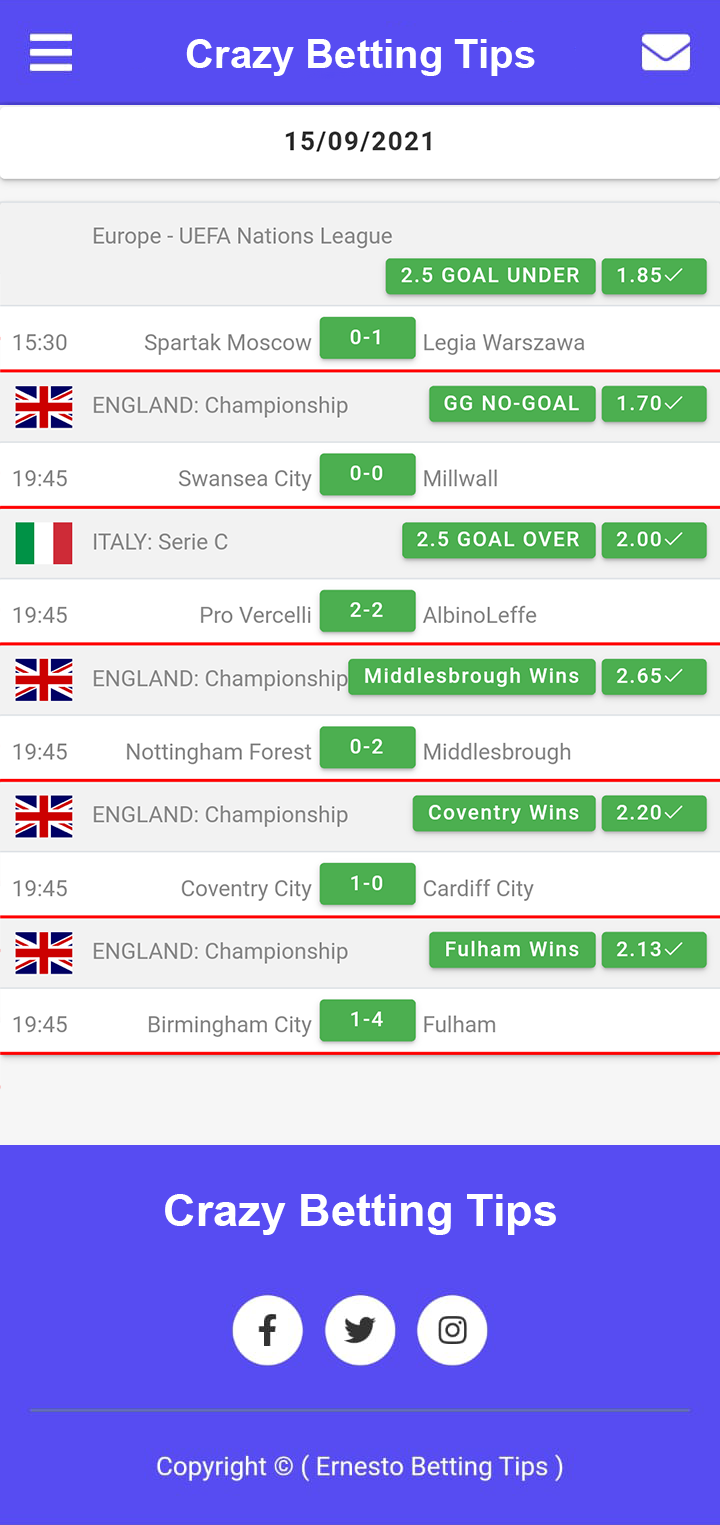The height and width of the screenshot is (1525, 720).
Task: Tap the 1.85 odds badge
Action: (654, 276)
